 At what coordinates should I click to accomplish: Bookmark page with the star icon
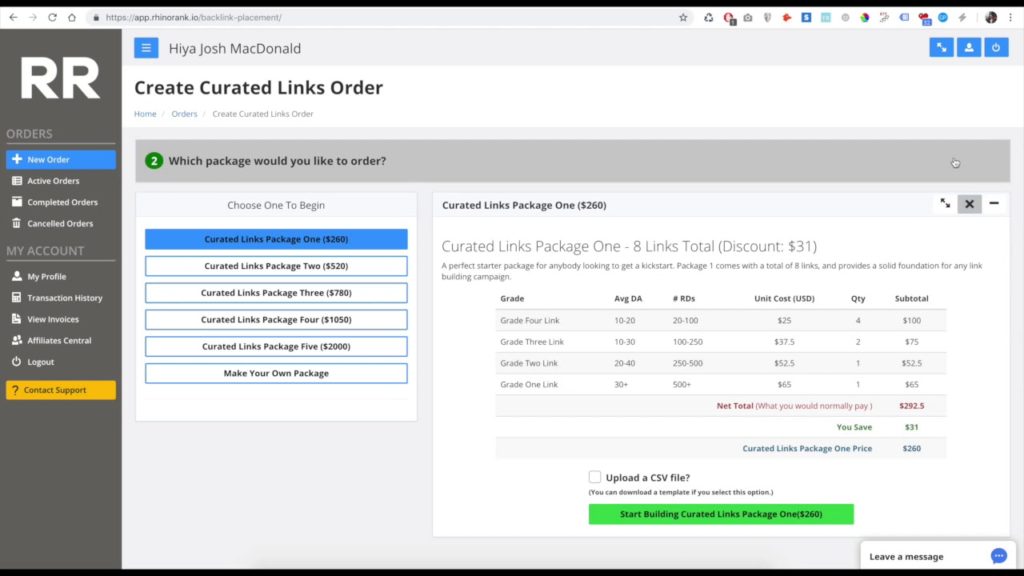point(683,18)
